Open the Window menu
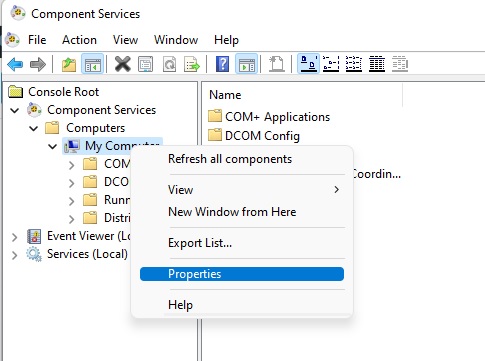The height and width of the screenshot is (361, 485). tap(176, 40)
